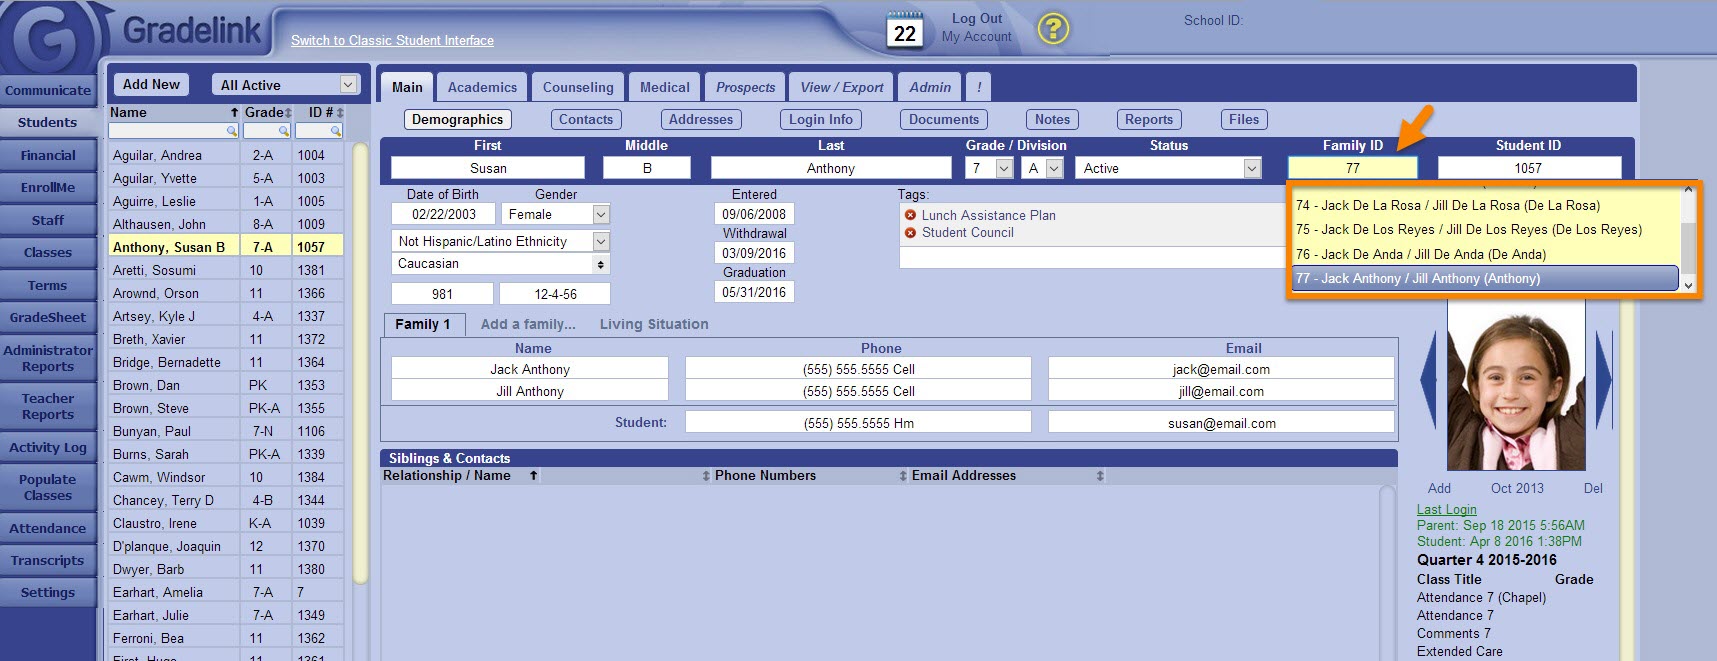Go to next student with right arrow
Viewport: 1717px width, 661px height.
(1604, 379)
